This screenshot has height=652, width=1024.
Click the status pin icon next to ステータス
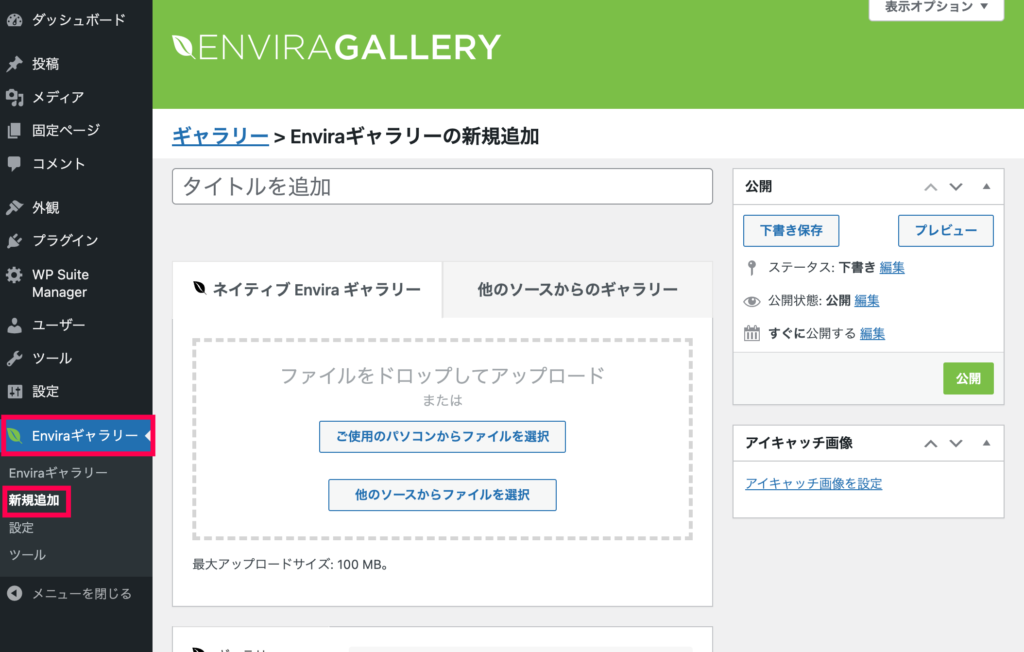pos(752,267)
